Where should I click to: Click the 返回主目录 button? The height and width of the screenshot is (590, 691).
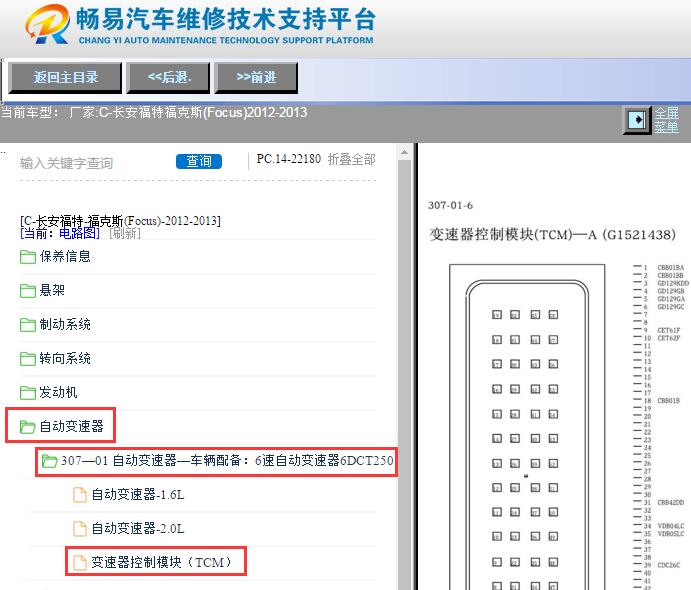click(65, 78)
